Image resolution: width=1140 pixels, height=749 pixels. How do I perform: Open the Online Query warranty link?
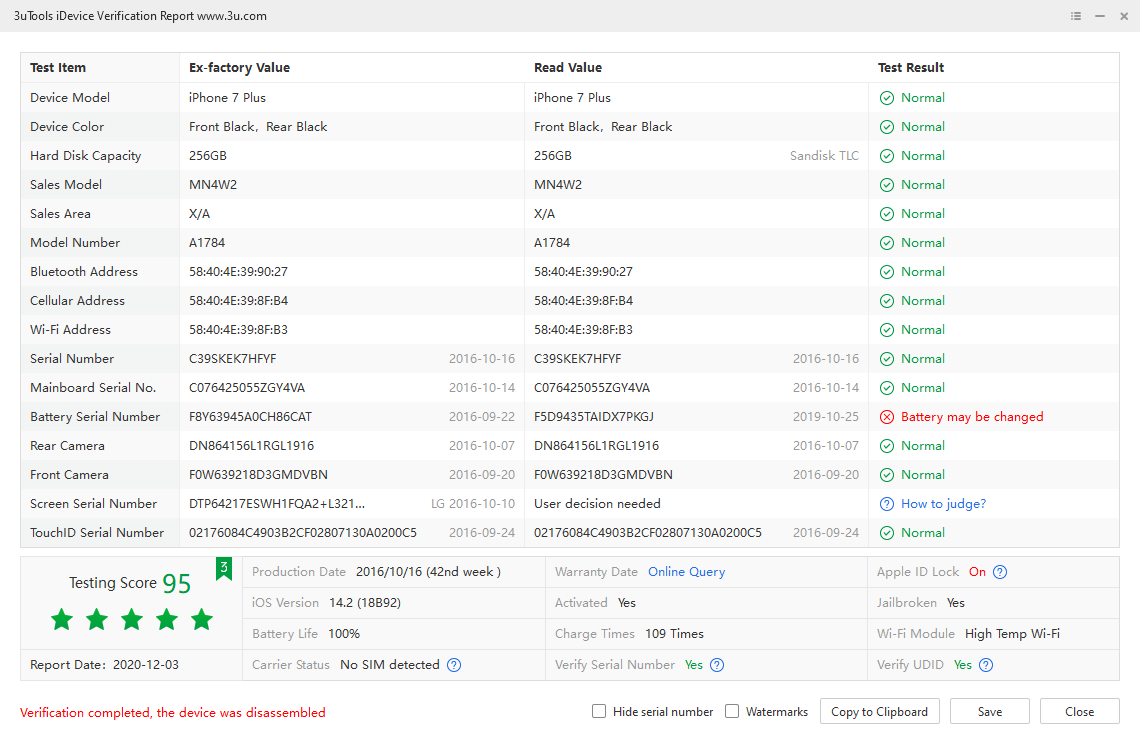coord(686,572)
